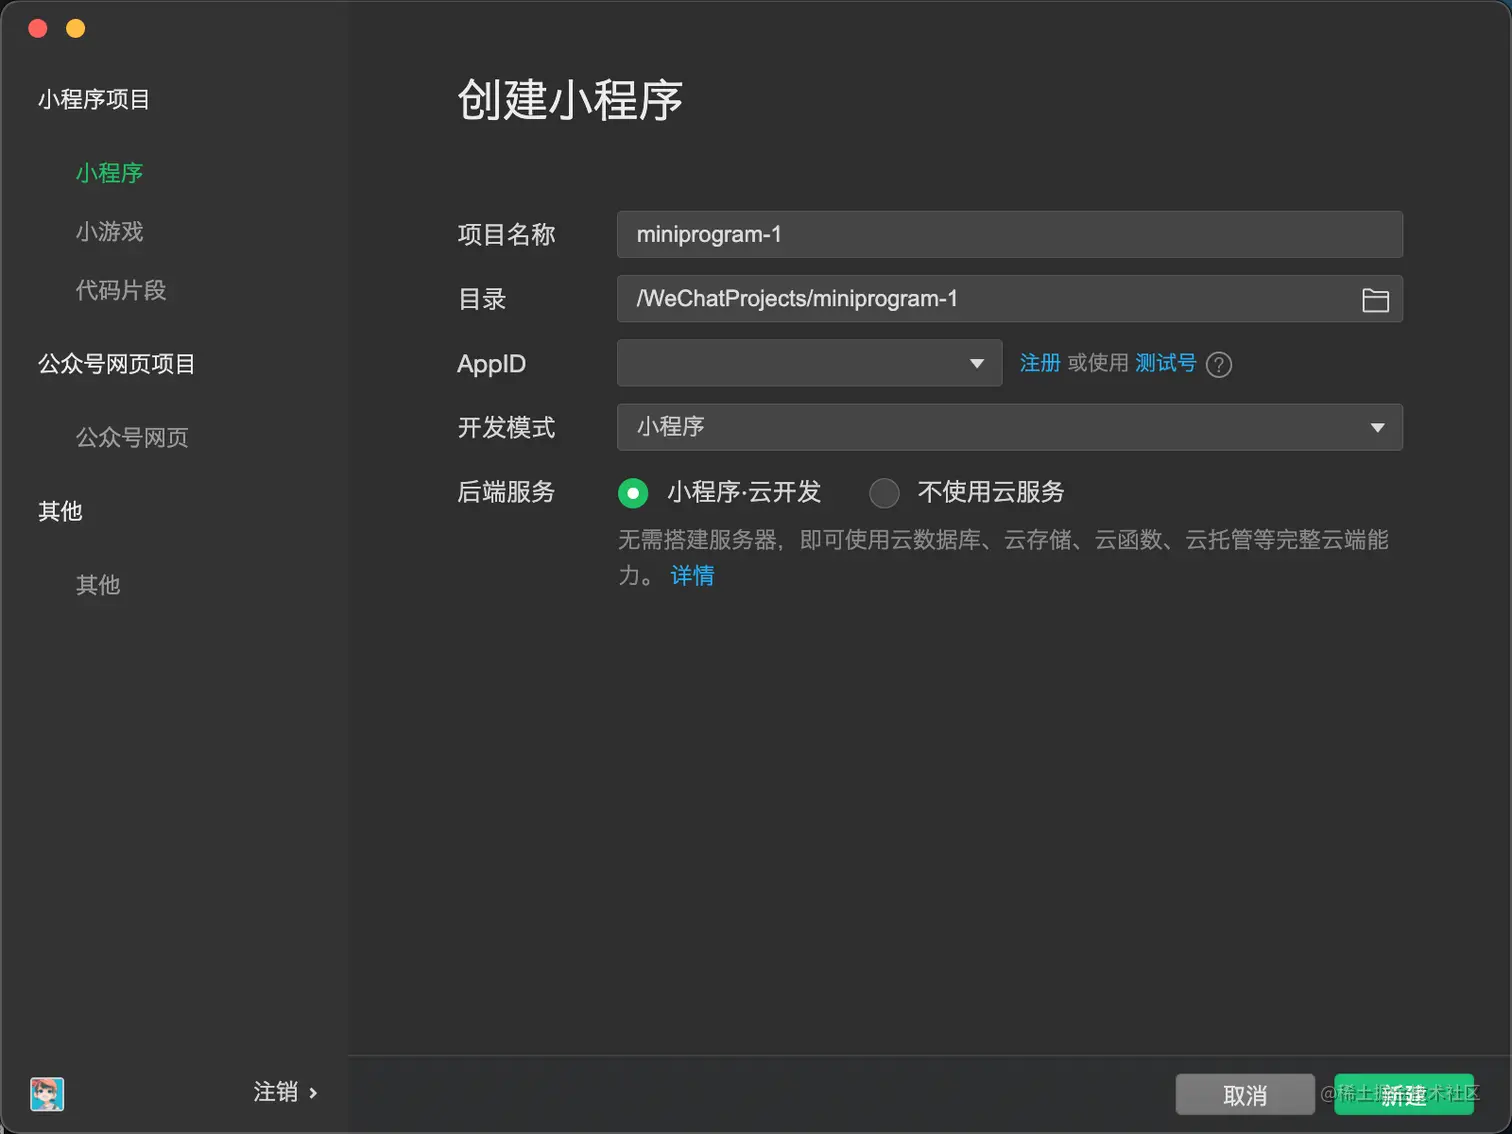The image size is (1512, 1134).
Task: Expand 注销 chevron at sidebar bottom
Action: pos(313,1093)
